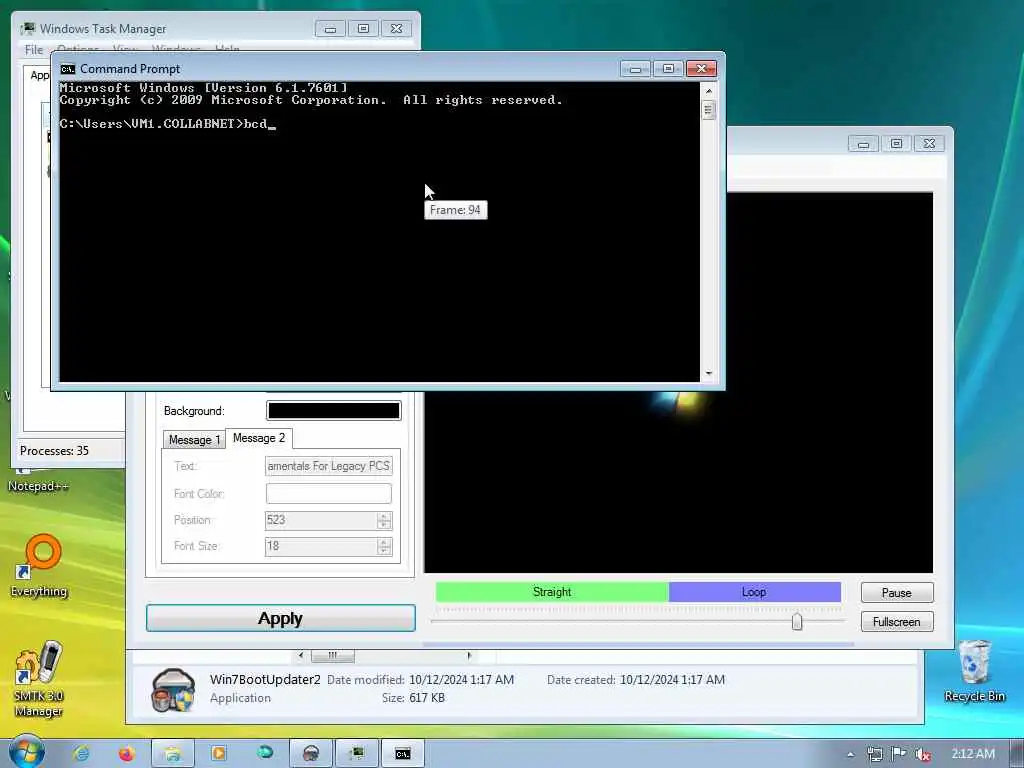Open the SMTK 3.0 Manager desktop shortcut
The image size is (1024, 768).
[38, 678]
